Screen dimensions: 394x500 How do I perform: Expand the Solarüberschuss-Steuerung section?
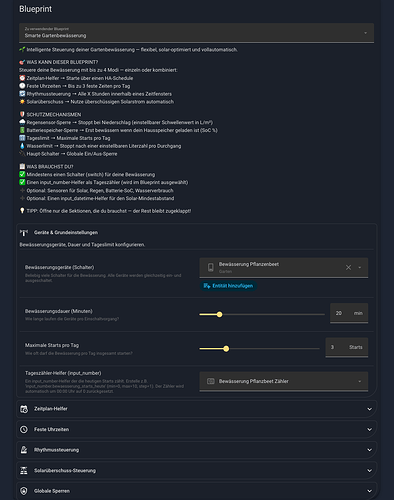pos(196,471)
